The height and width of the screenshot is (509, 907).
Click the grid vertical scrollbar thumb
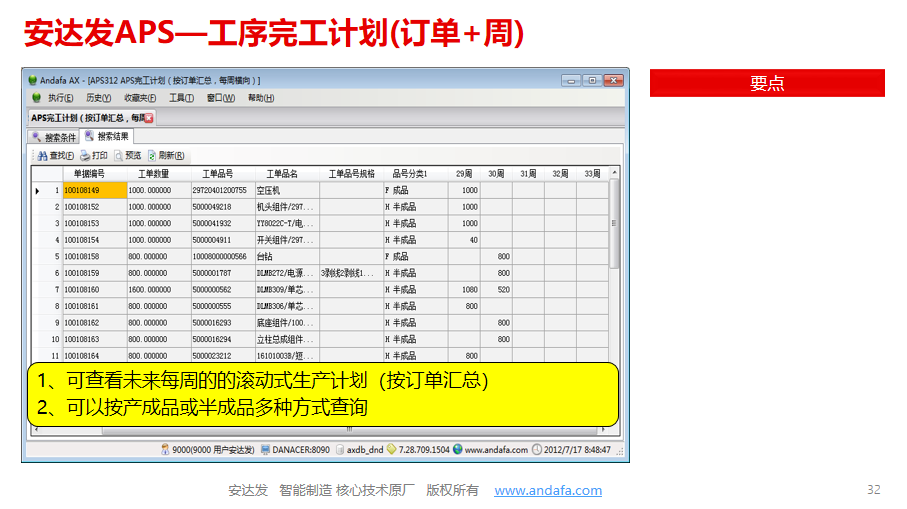pos(614,223)
